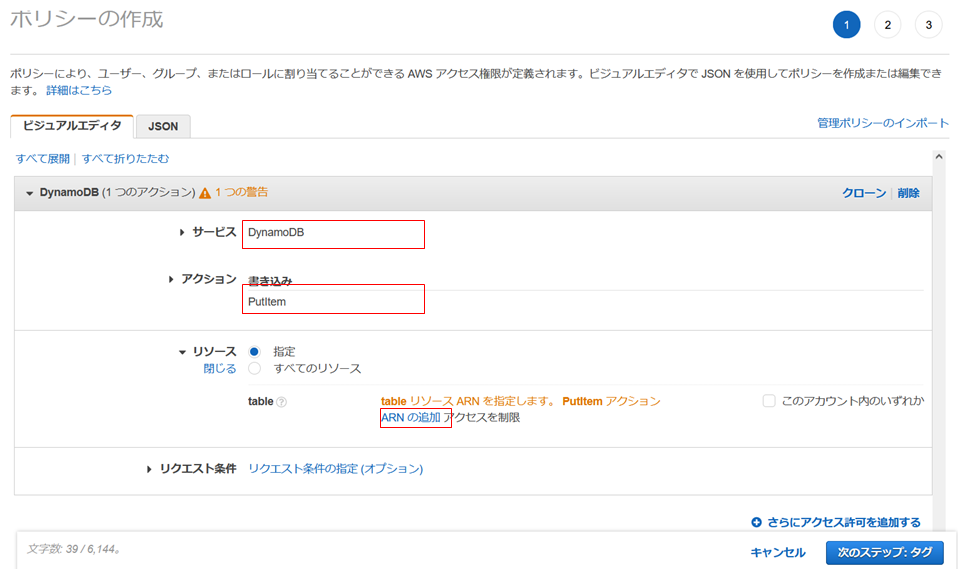Open the 詳細はこちら link
Image resolution: width=958 pixels, height=569 pixels.
pos(79,90)
